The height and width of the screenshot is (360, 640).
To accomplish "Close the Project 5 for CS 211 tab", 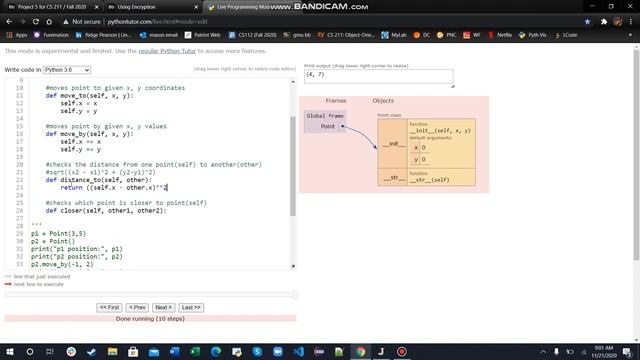I will [x=96, y=7].
